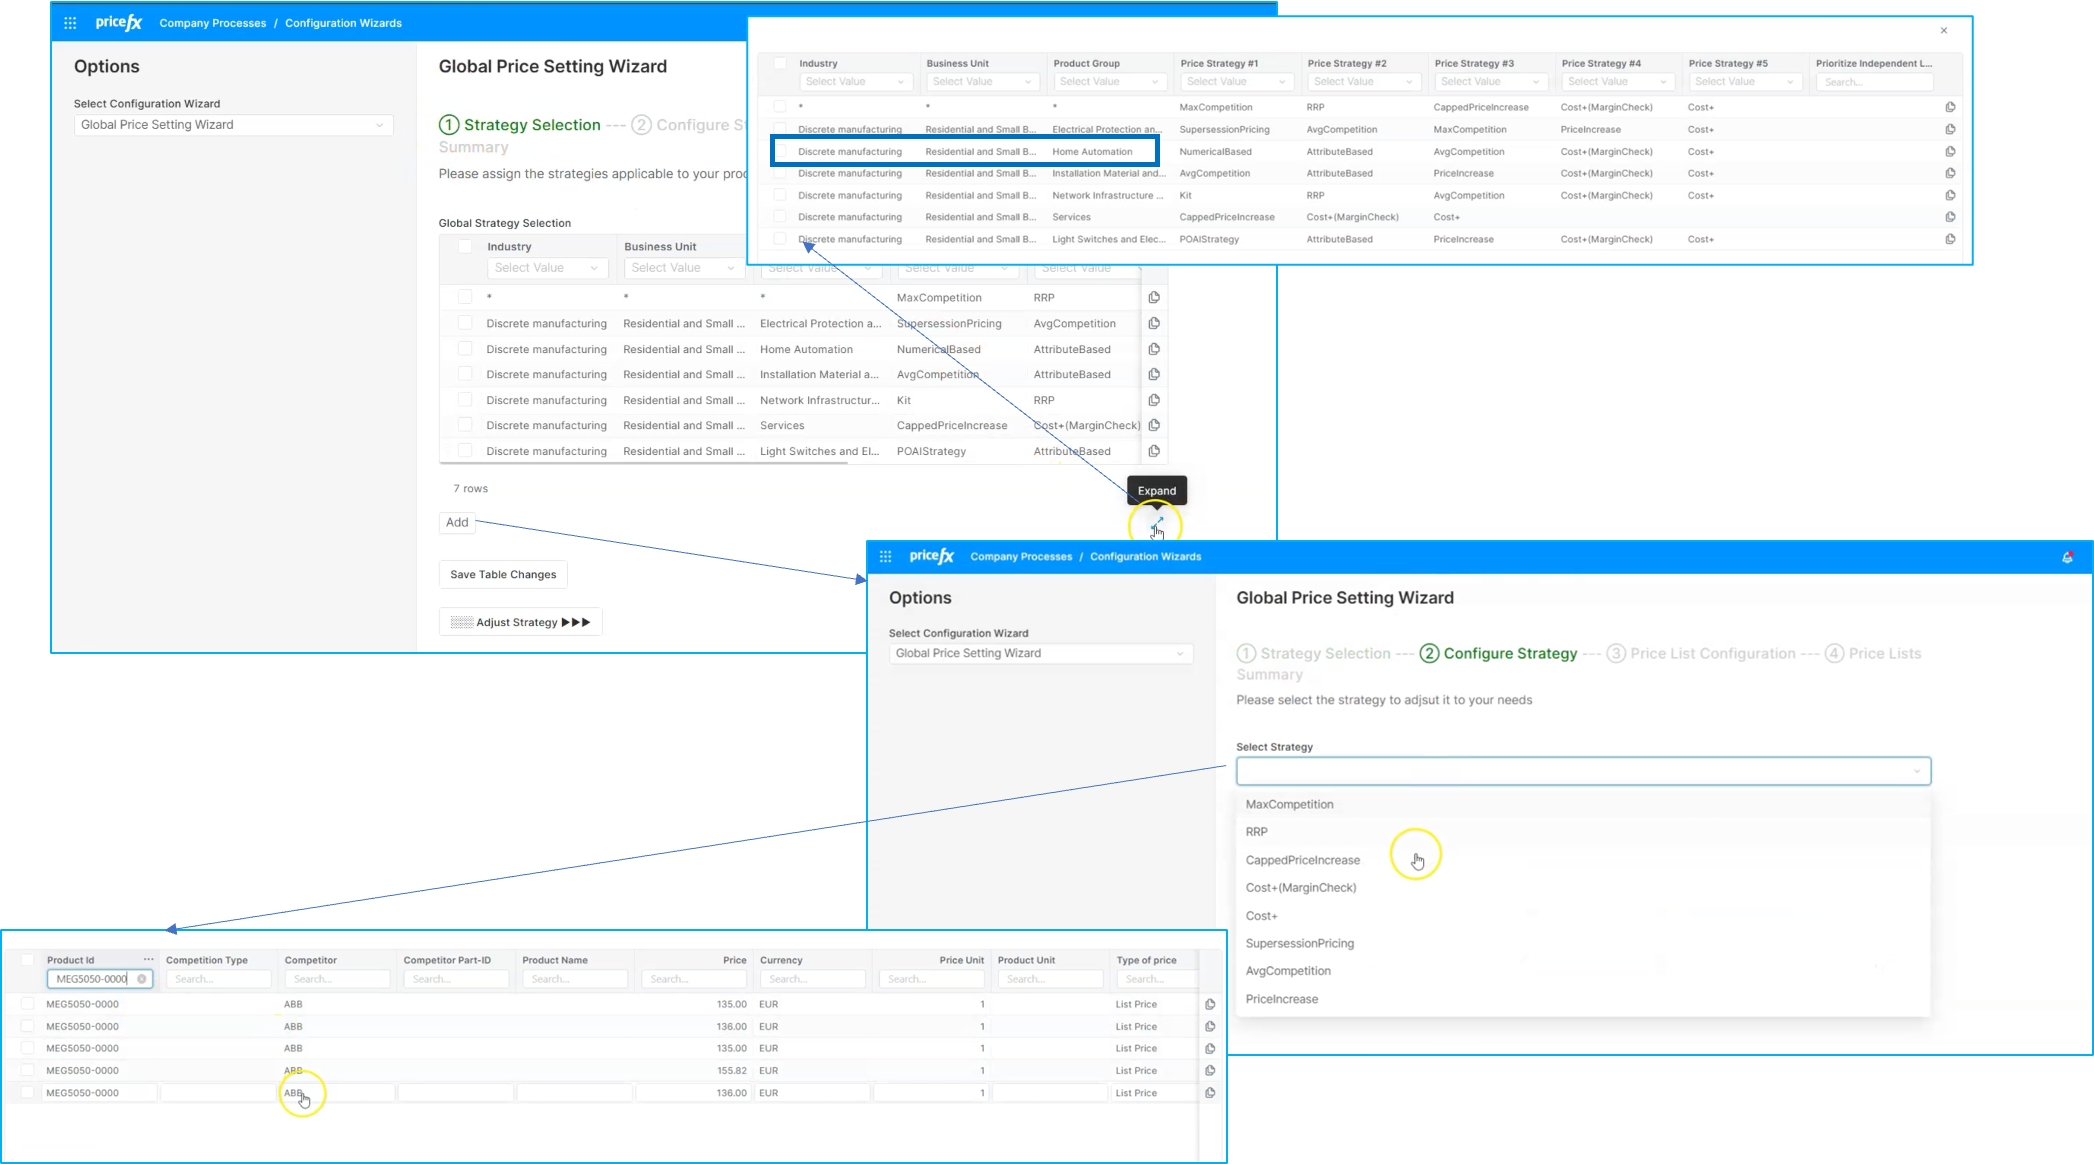Check the Home Automation row in the Strategy Selection table
The width and height of the screenshot is (2094, 1164).
[465, 349]
